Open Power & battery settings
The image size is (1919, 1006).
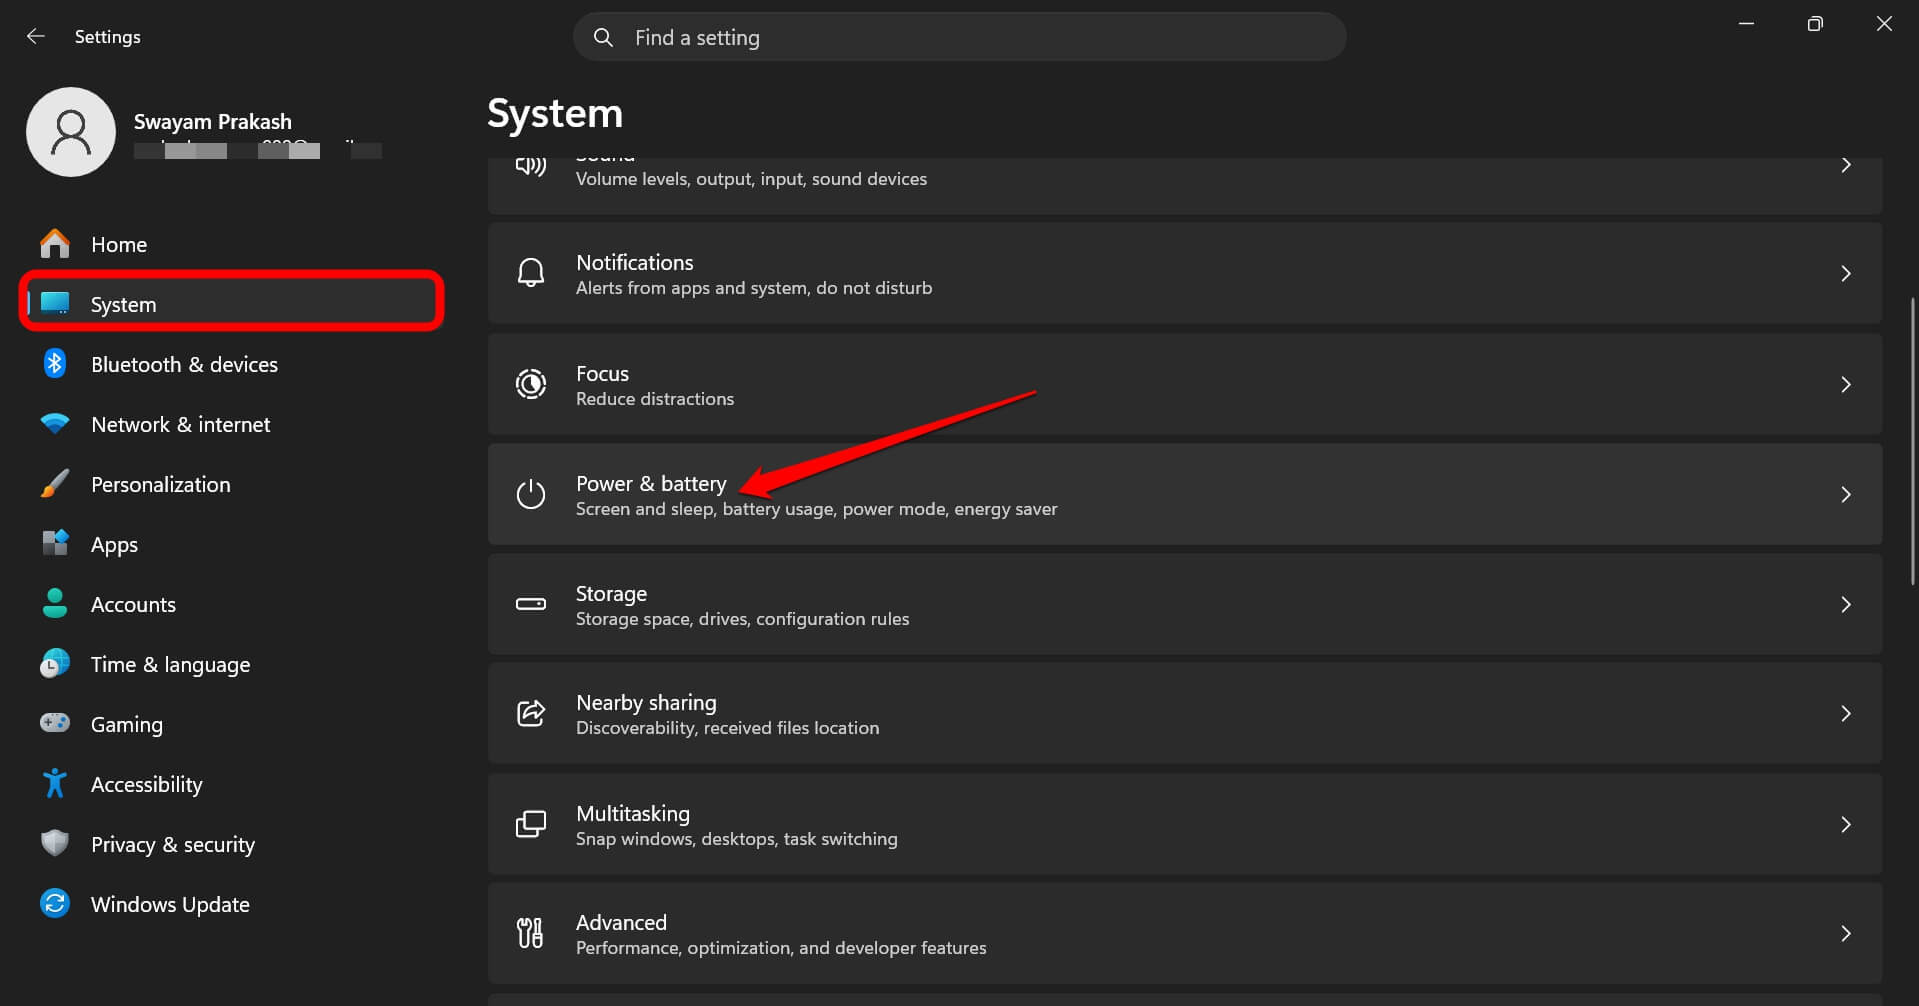pos(1184,494)
